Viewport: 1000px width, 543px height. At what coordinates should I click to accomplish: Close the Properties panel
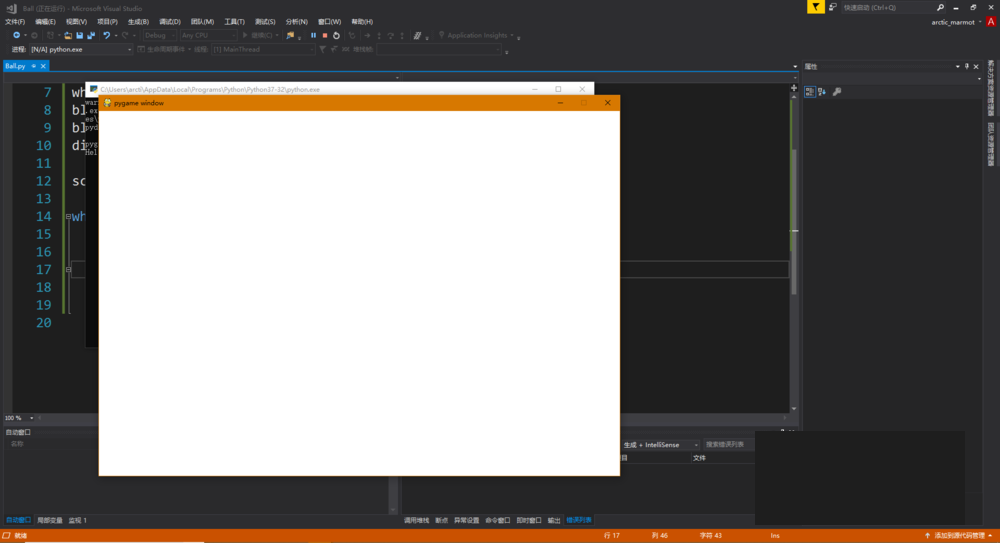(976, 66)
